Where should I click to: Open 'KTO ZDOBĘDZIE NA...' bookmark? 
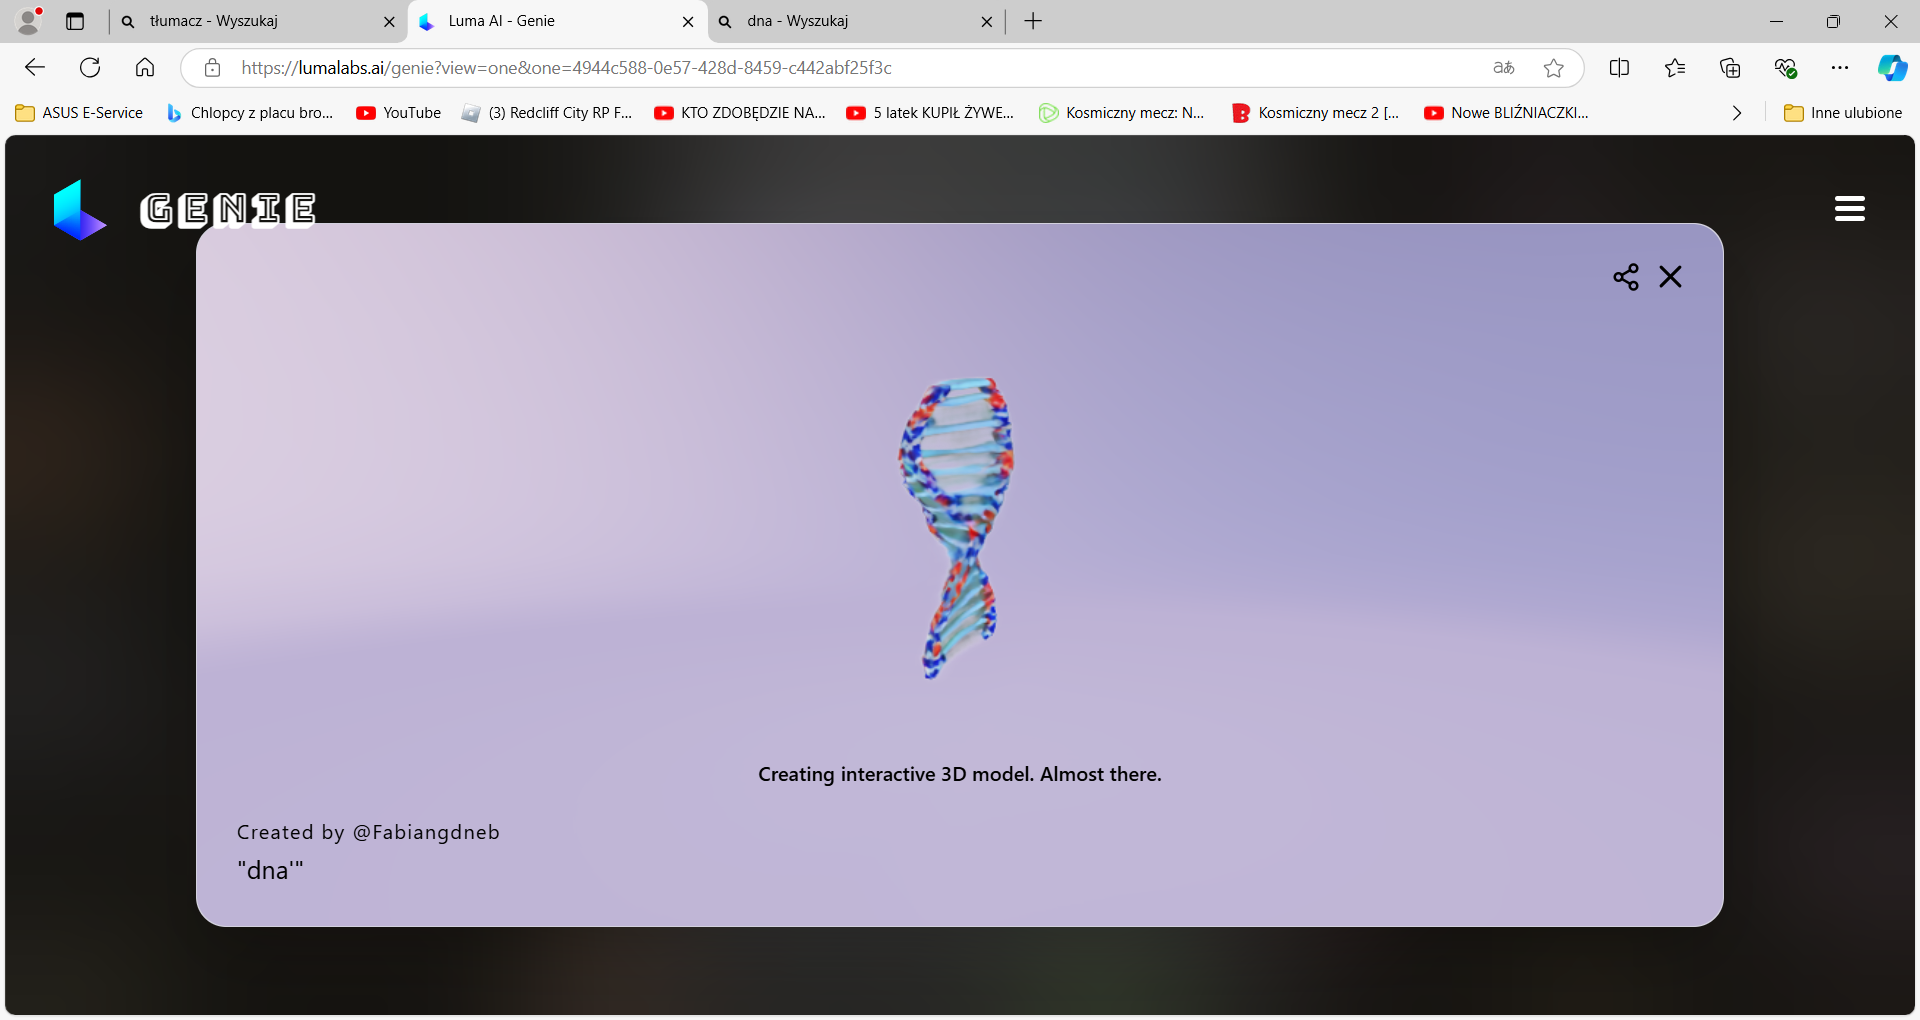(x=740, y=113)
